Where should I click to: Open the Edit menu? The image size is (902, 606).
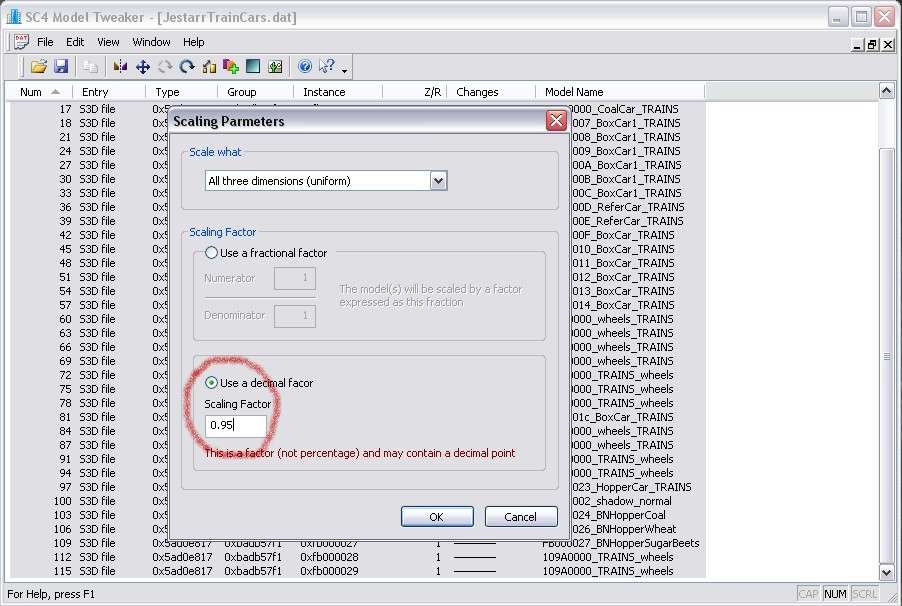point(75,42)
